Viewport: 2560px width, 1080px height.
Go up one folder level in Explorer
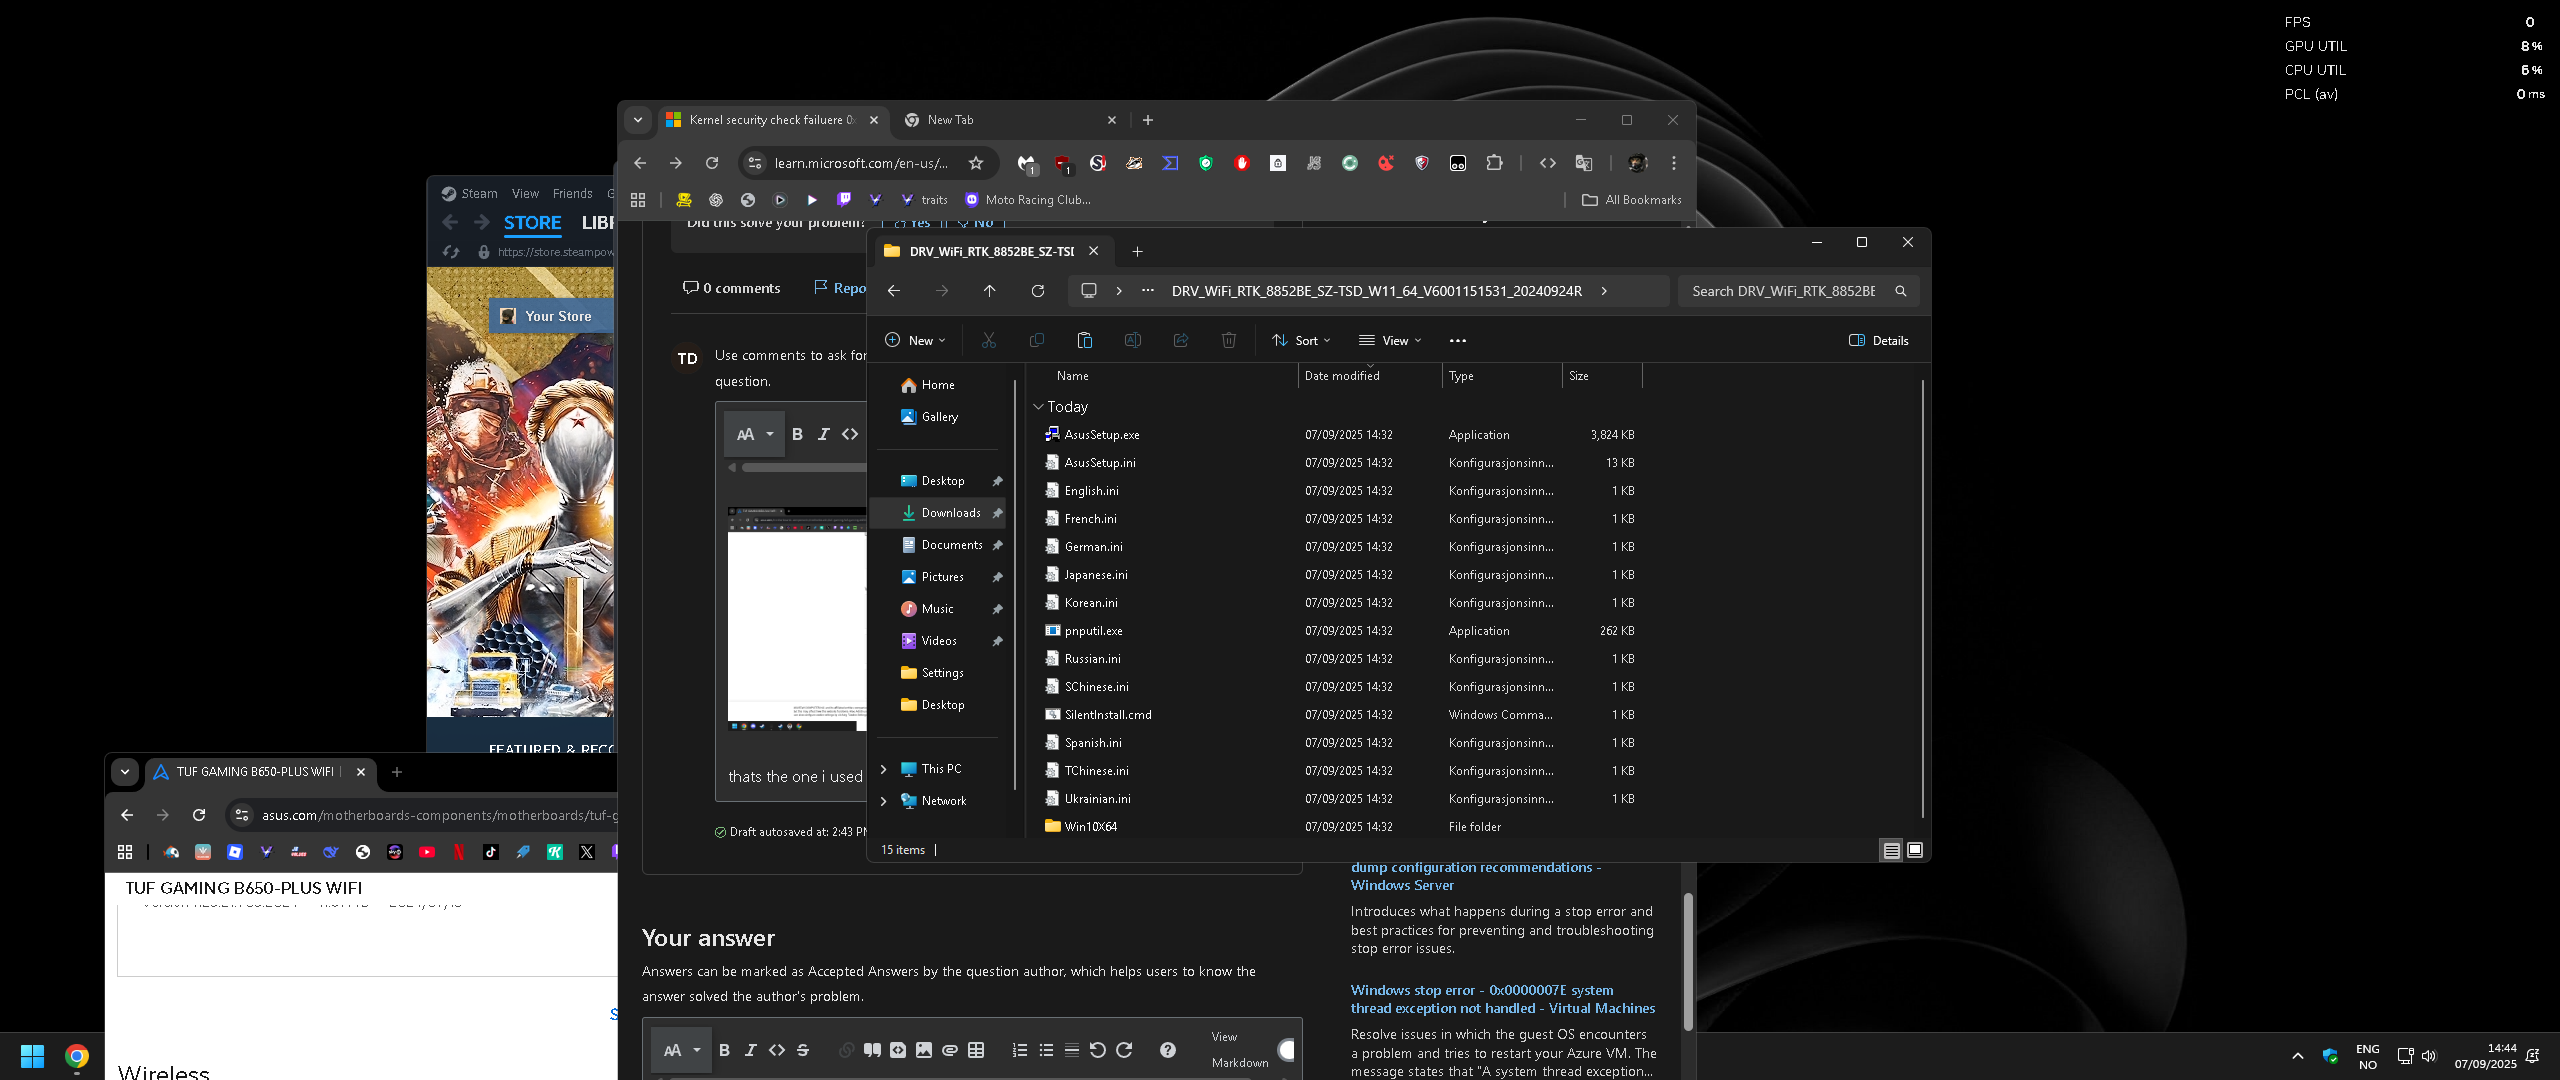[x=990, y=291]
